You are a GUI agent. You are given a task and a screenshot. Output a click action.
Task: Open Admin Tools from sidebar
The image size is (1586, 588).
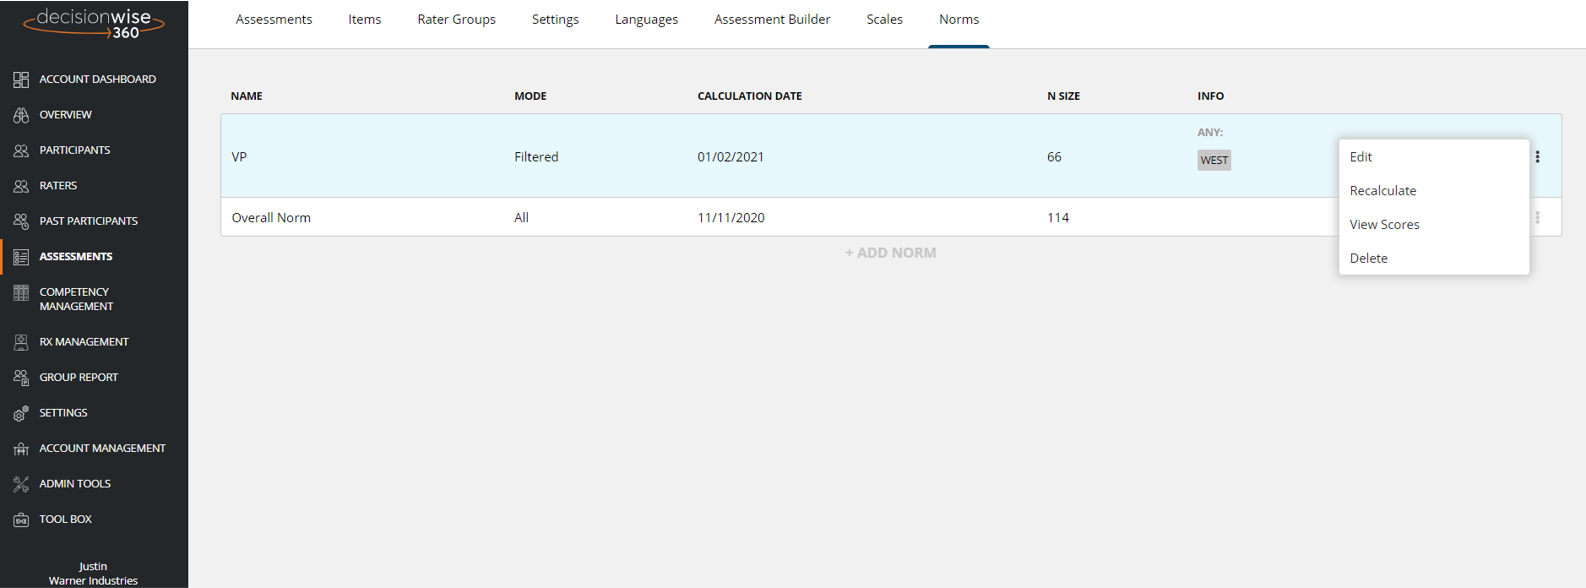(x=75, y=484)
